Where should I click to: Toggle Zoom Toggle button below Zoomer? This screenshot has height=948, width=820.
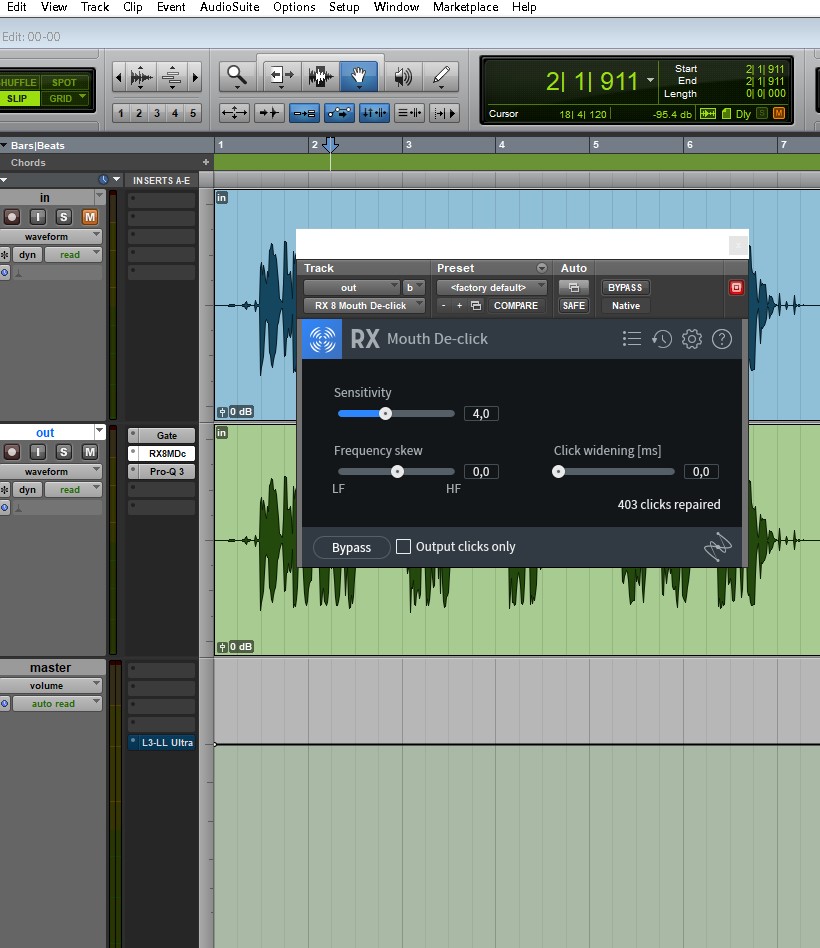[x=234, y=113]
